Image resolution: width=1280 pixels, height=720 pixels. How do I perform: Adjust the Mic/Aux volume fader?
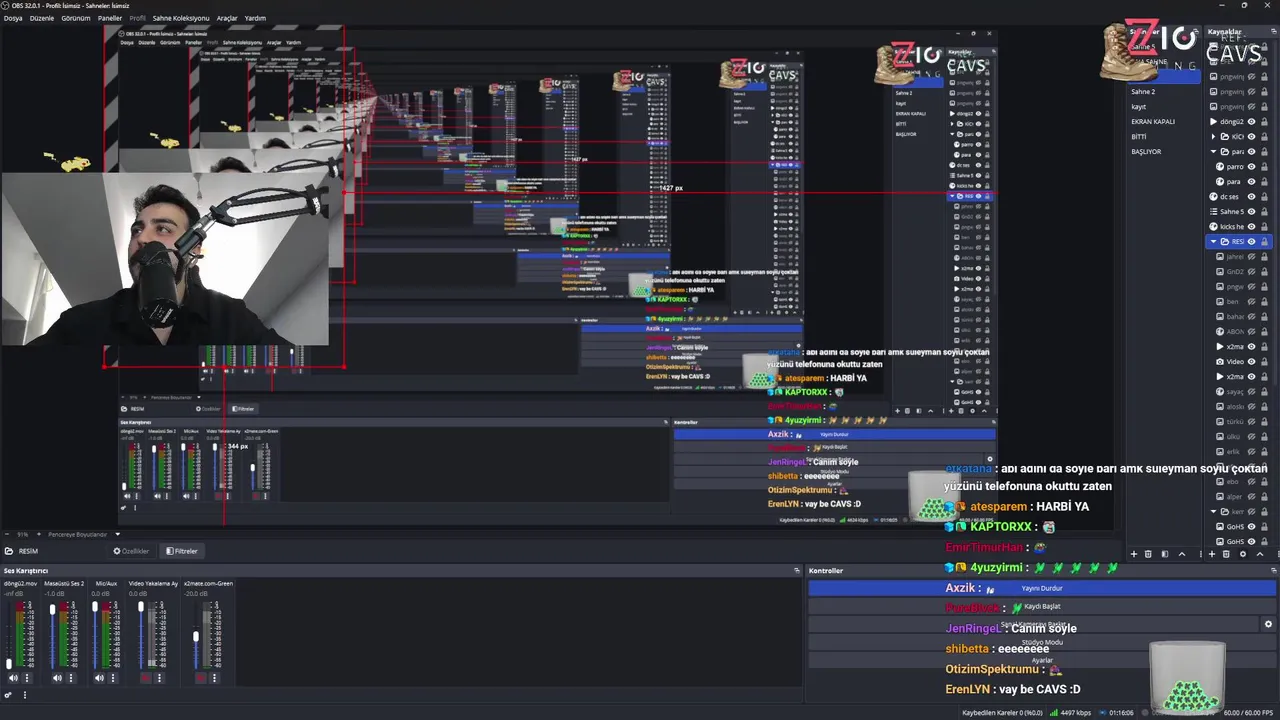coord(95,606)
